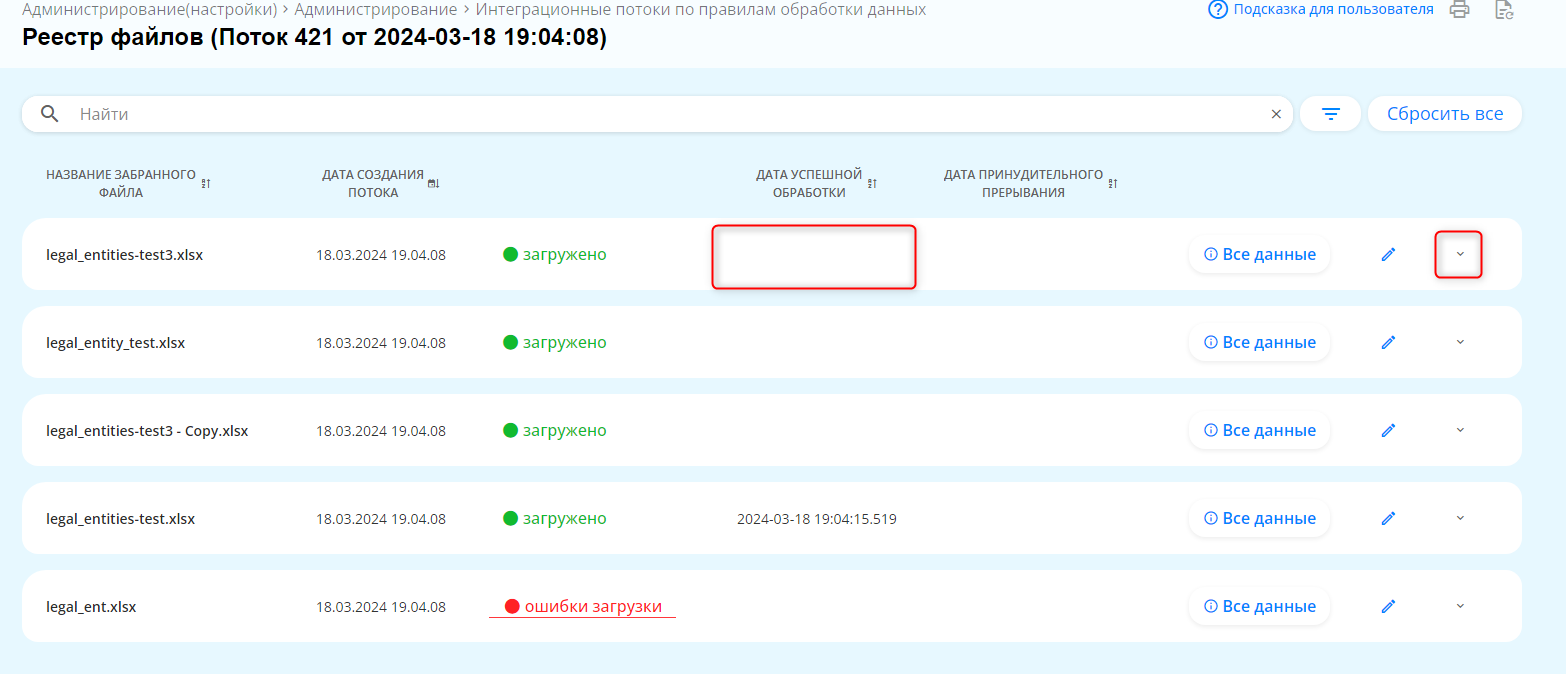Click the print icon in header
Screen dimensions: 1566x674
point(1460,10)
